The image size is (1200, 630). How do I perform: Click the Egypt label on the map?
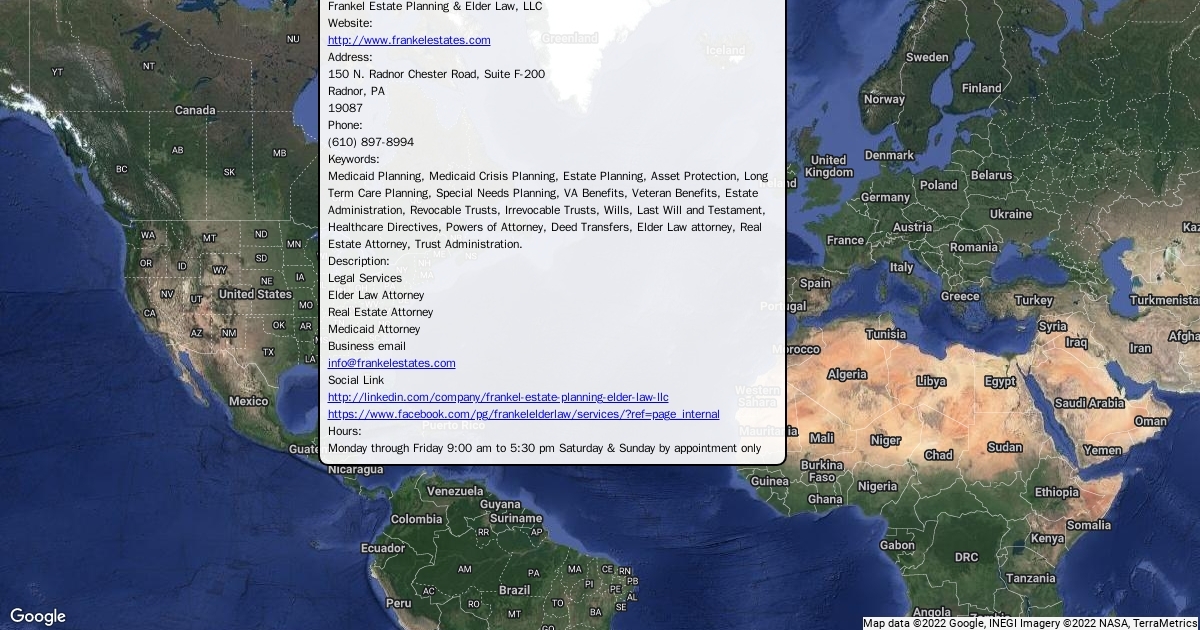(999, 381)
